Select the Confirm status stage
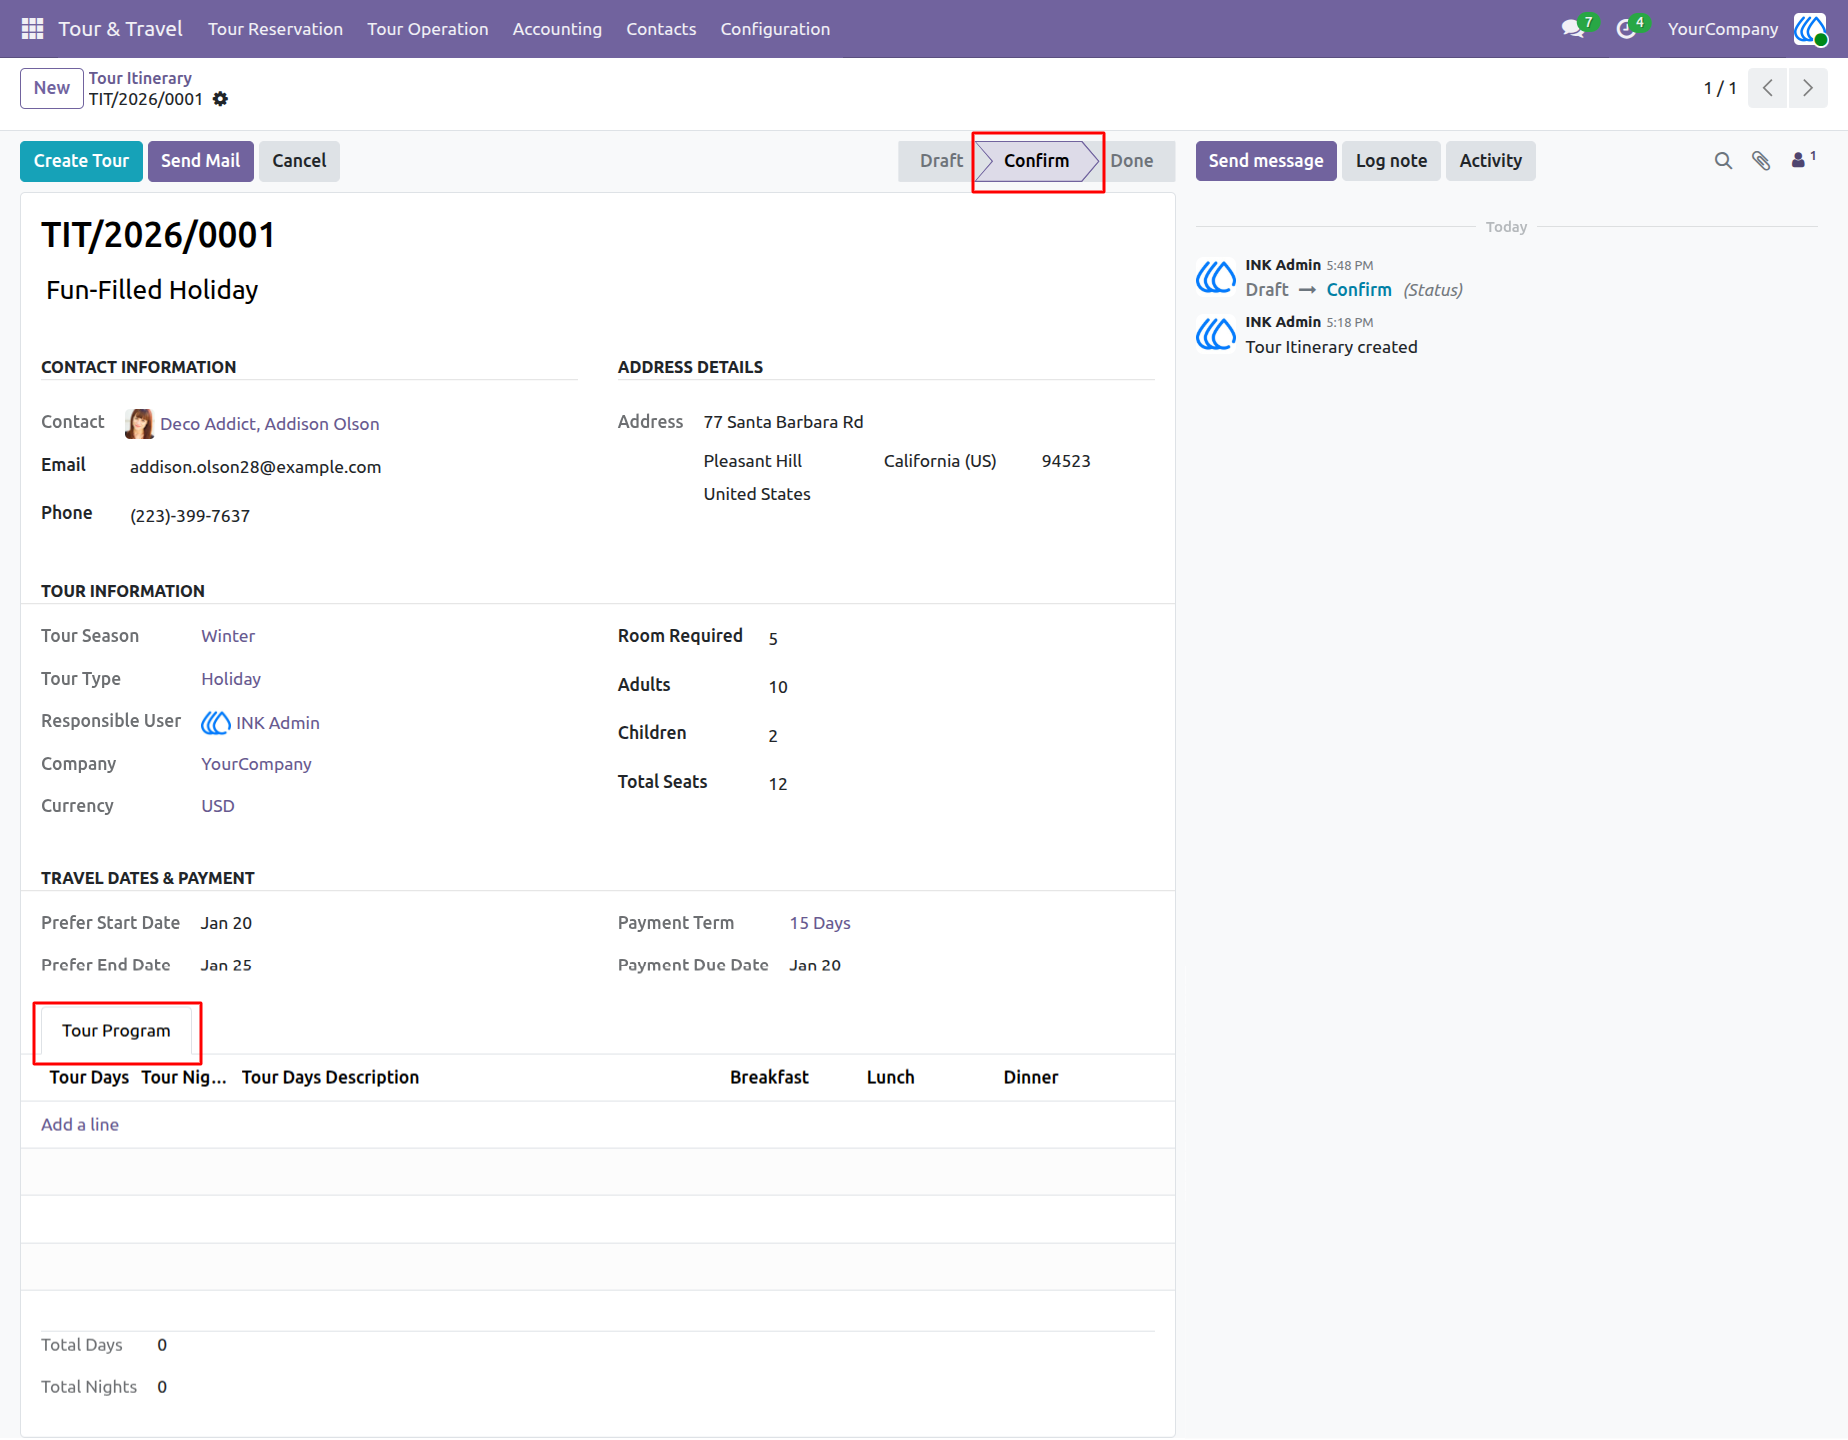Image resolution: width=1848 pixels, height=1440 pixels. [1036, 161]
